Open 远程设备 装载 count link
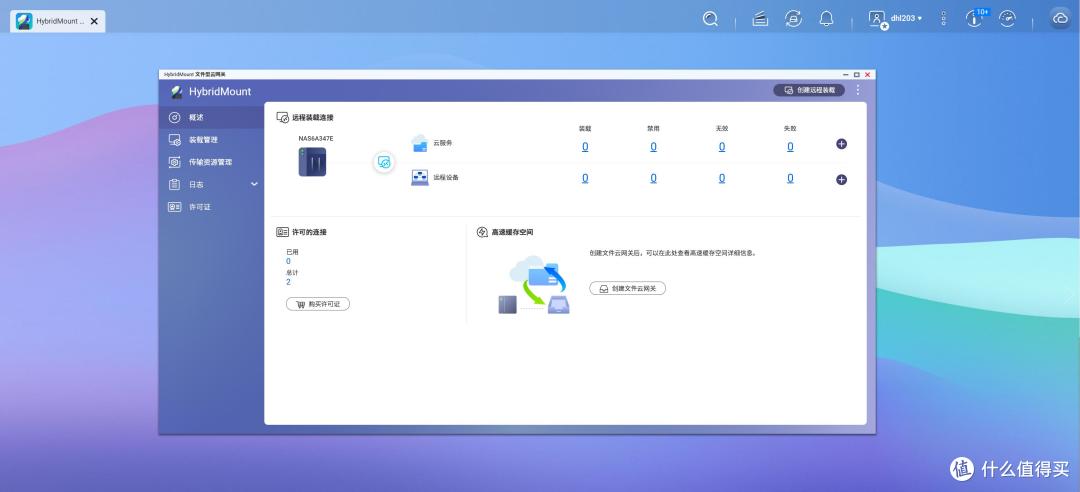This screenshot has height=492, width=1080. pos(585,178)
